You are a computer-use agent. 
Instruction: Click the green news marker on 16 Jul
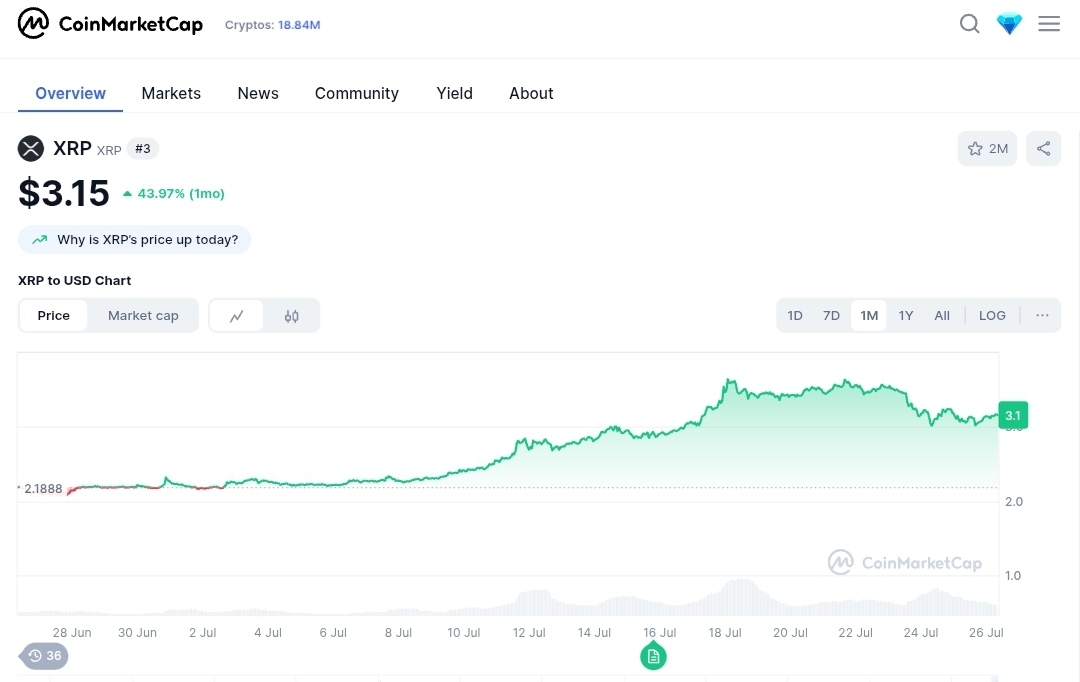pyautogui.click(x=653, y=656)
